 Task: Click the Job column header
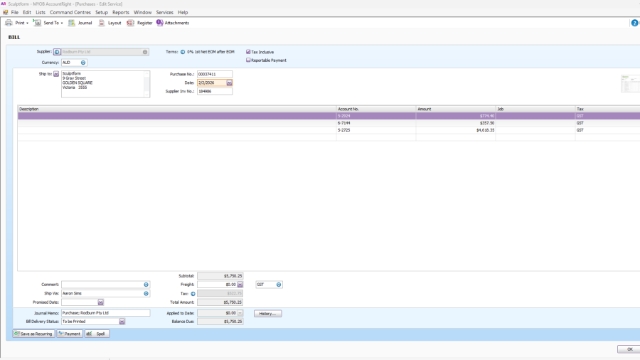click(x=535, y=109)
